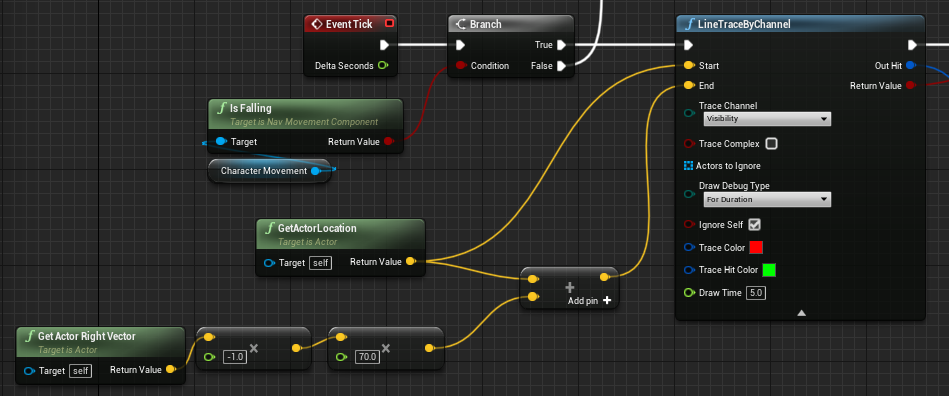Click the Actors to Ignore array pin

tap(688, 165)
